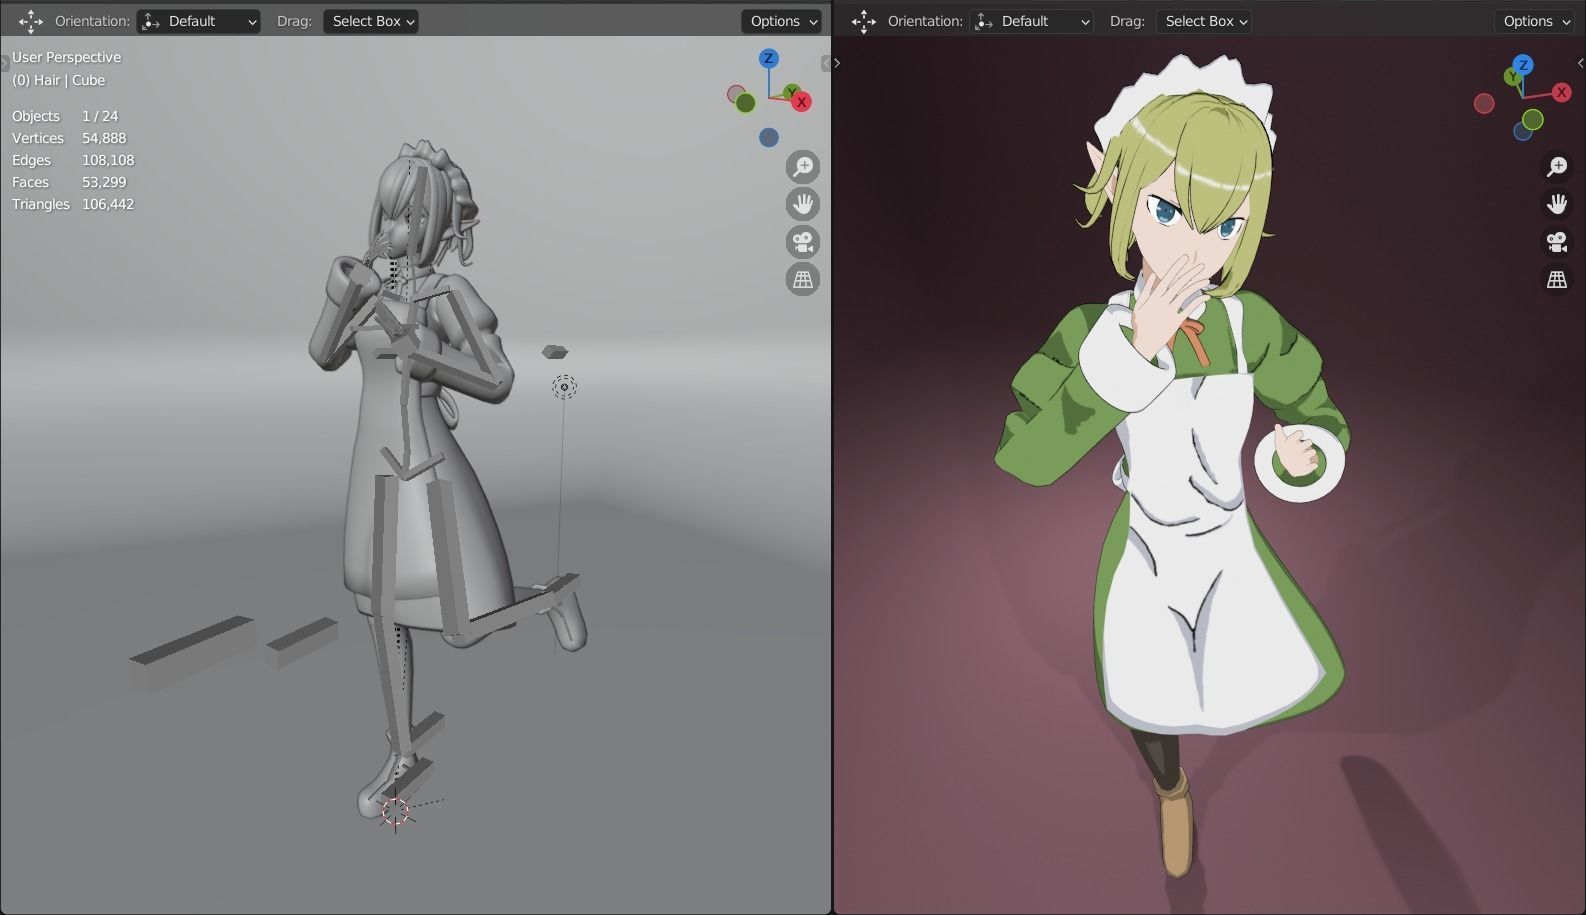Click zoom magnifier icon in right viewport
Screen dimensions: 1586x915
1557,167
